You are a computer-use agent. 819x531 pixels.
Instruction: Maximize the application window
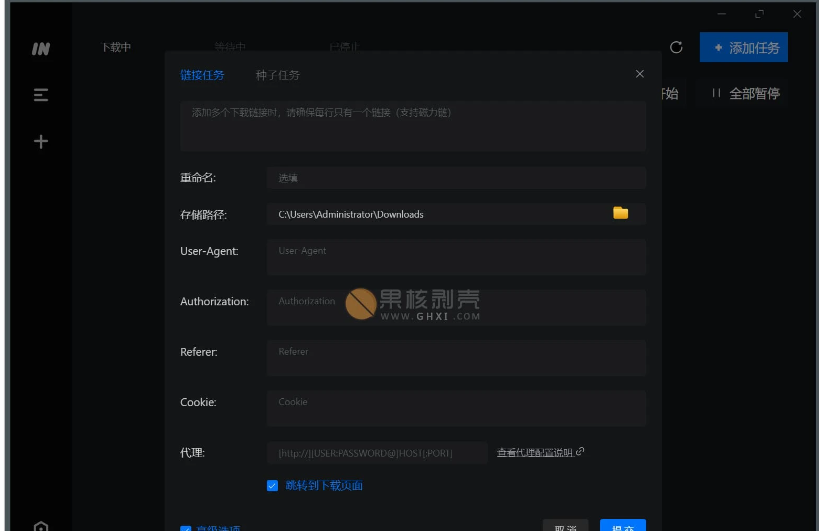(759, 14)
